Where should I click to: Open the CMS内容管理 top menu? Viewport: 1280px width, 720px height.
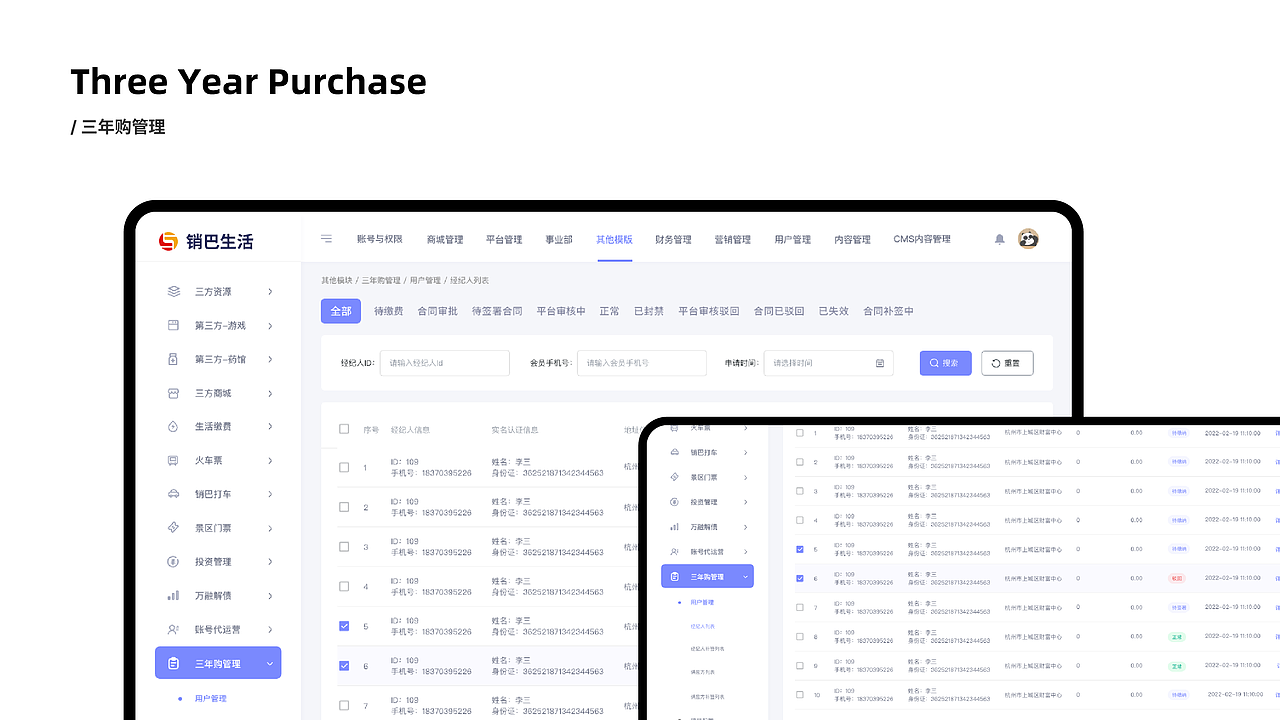coord(922,240)
